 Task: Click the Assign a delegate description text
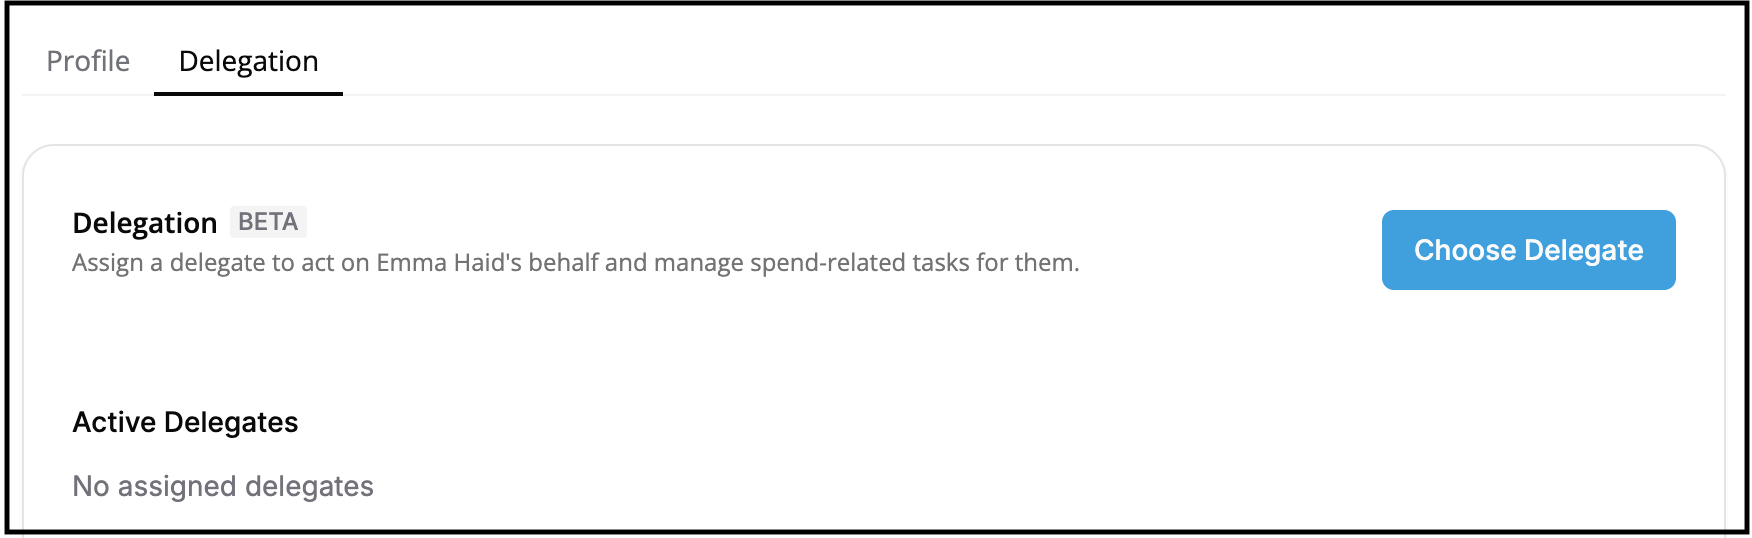pos(575,263)
